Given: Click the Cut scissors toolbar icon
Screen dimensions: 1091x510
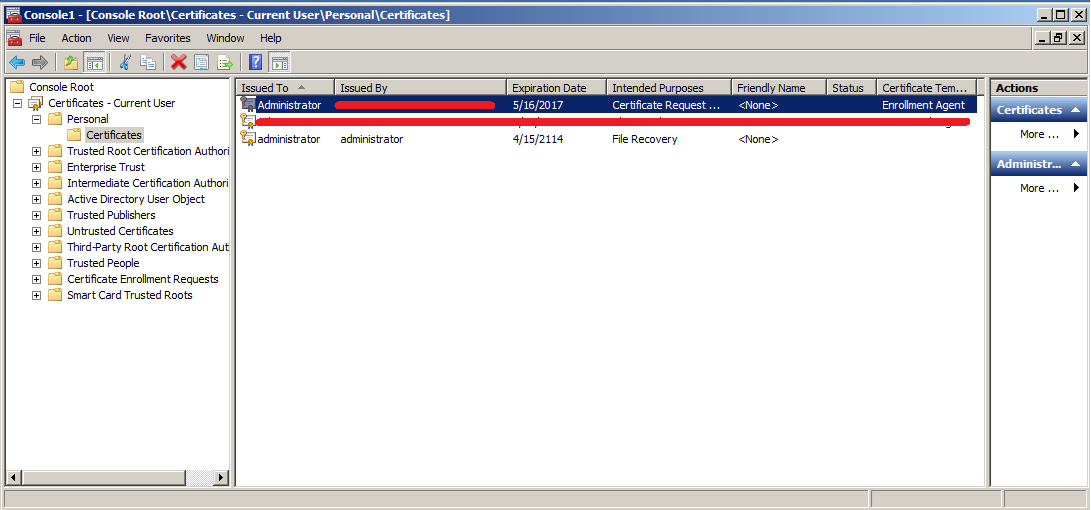Looking at the screenshot, I should [x=125, y=62].
